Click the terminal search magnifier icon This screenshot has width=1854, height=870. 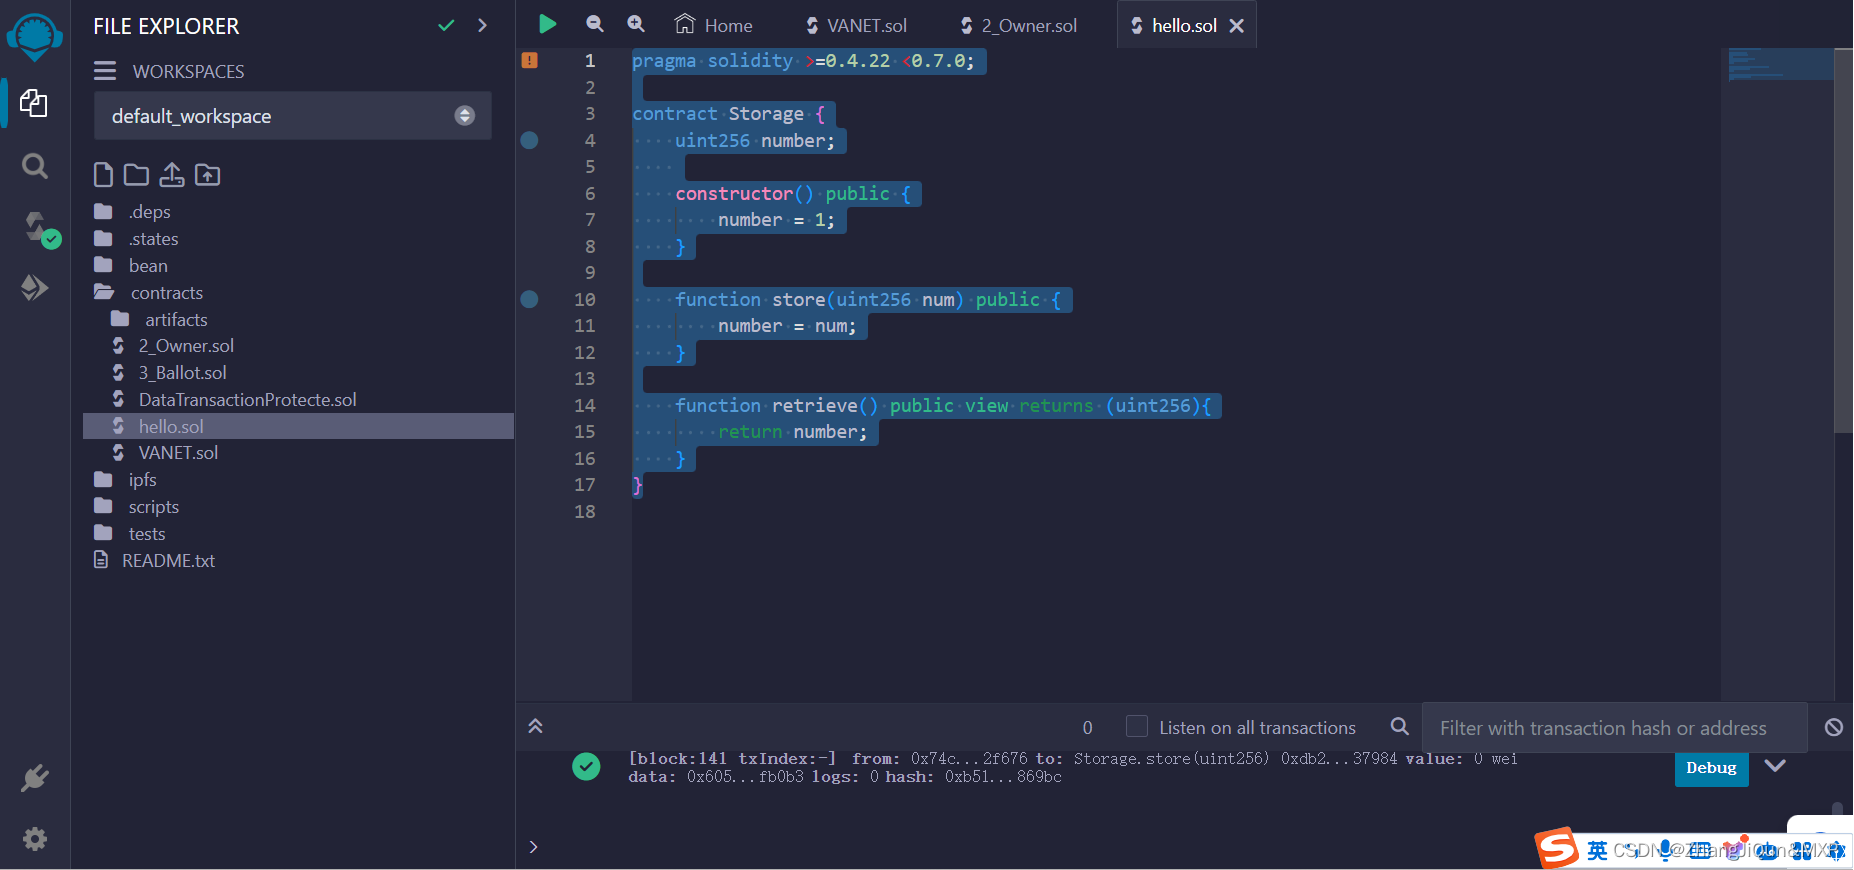[1400, 727]
